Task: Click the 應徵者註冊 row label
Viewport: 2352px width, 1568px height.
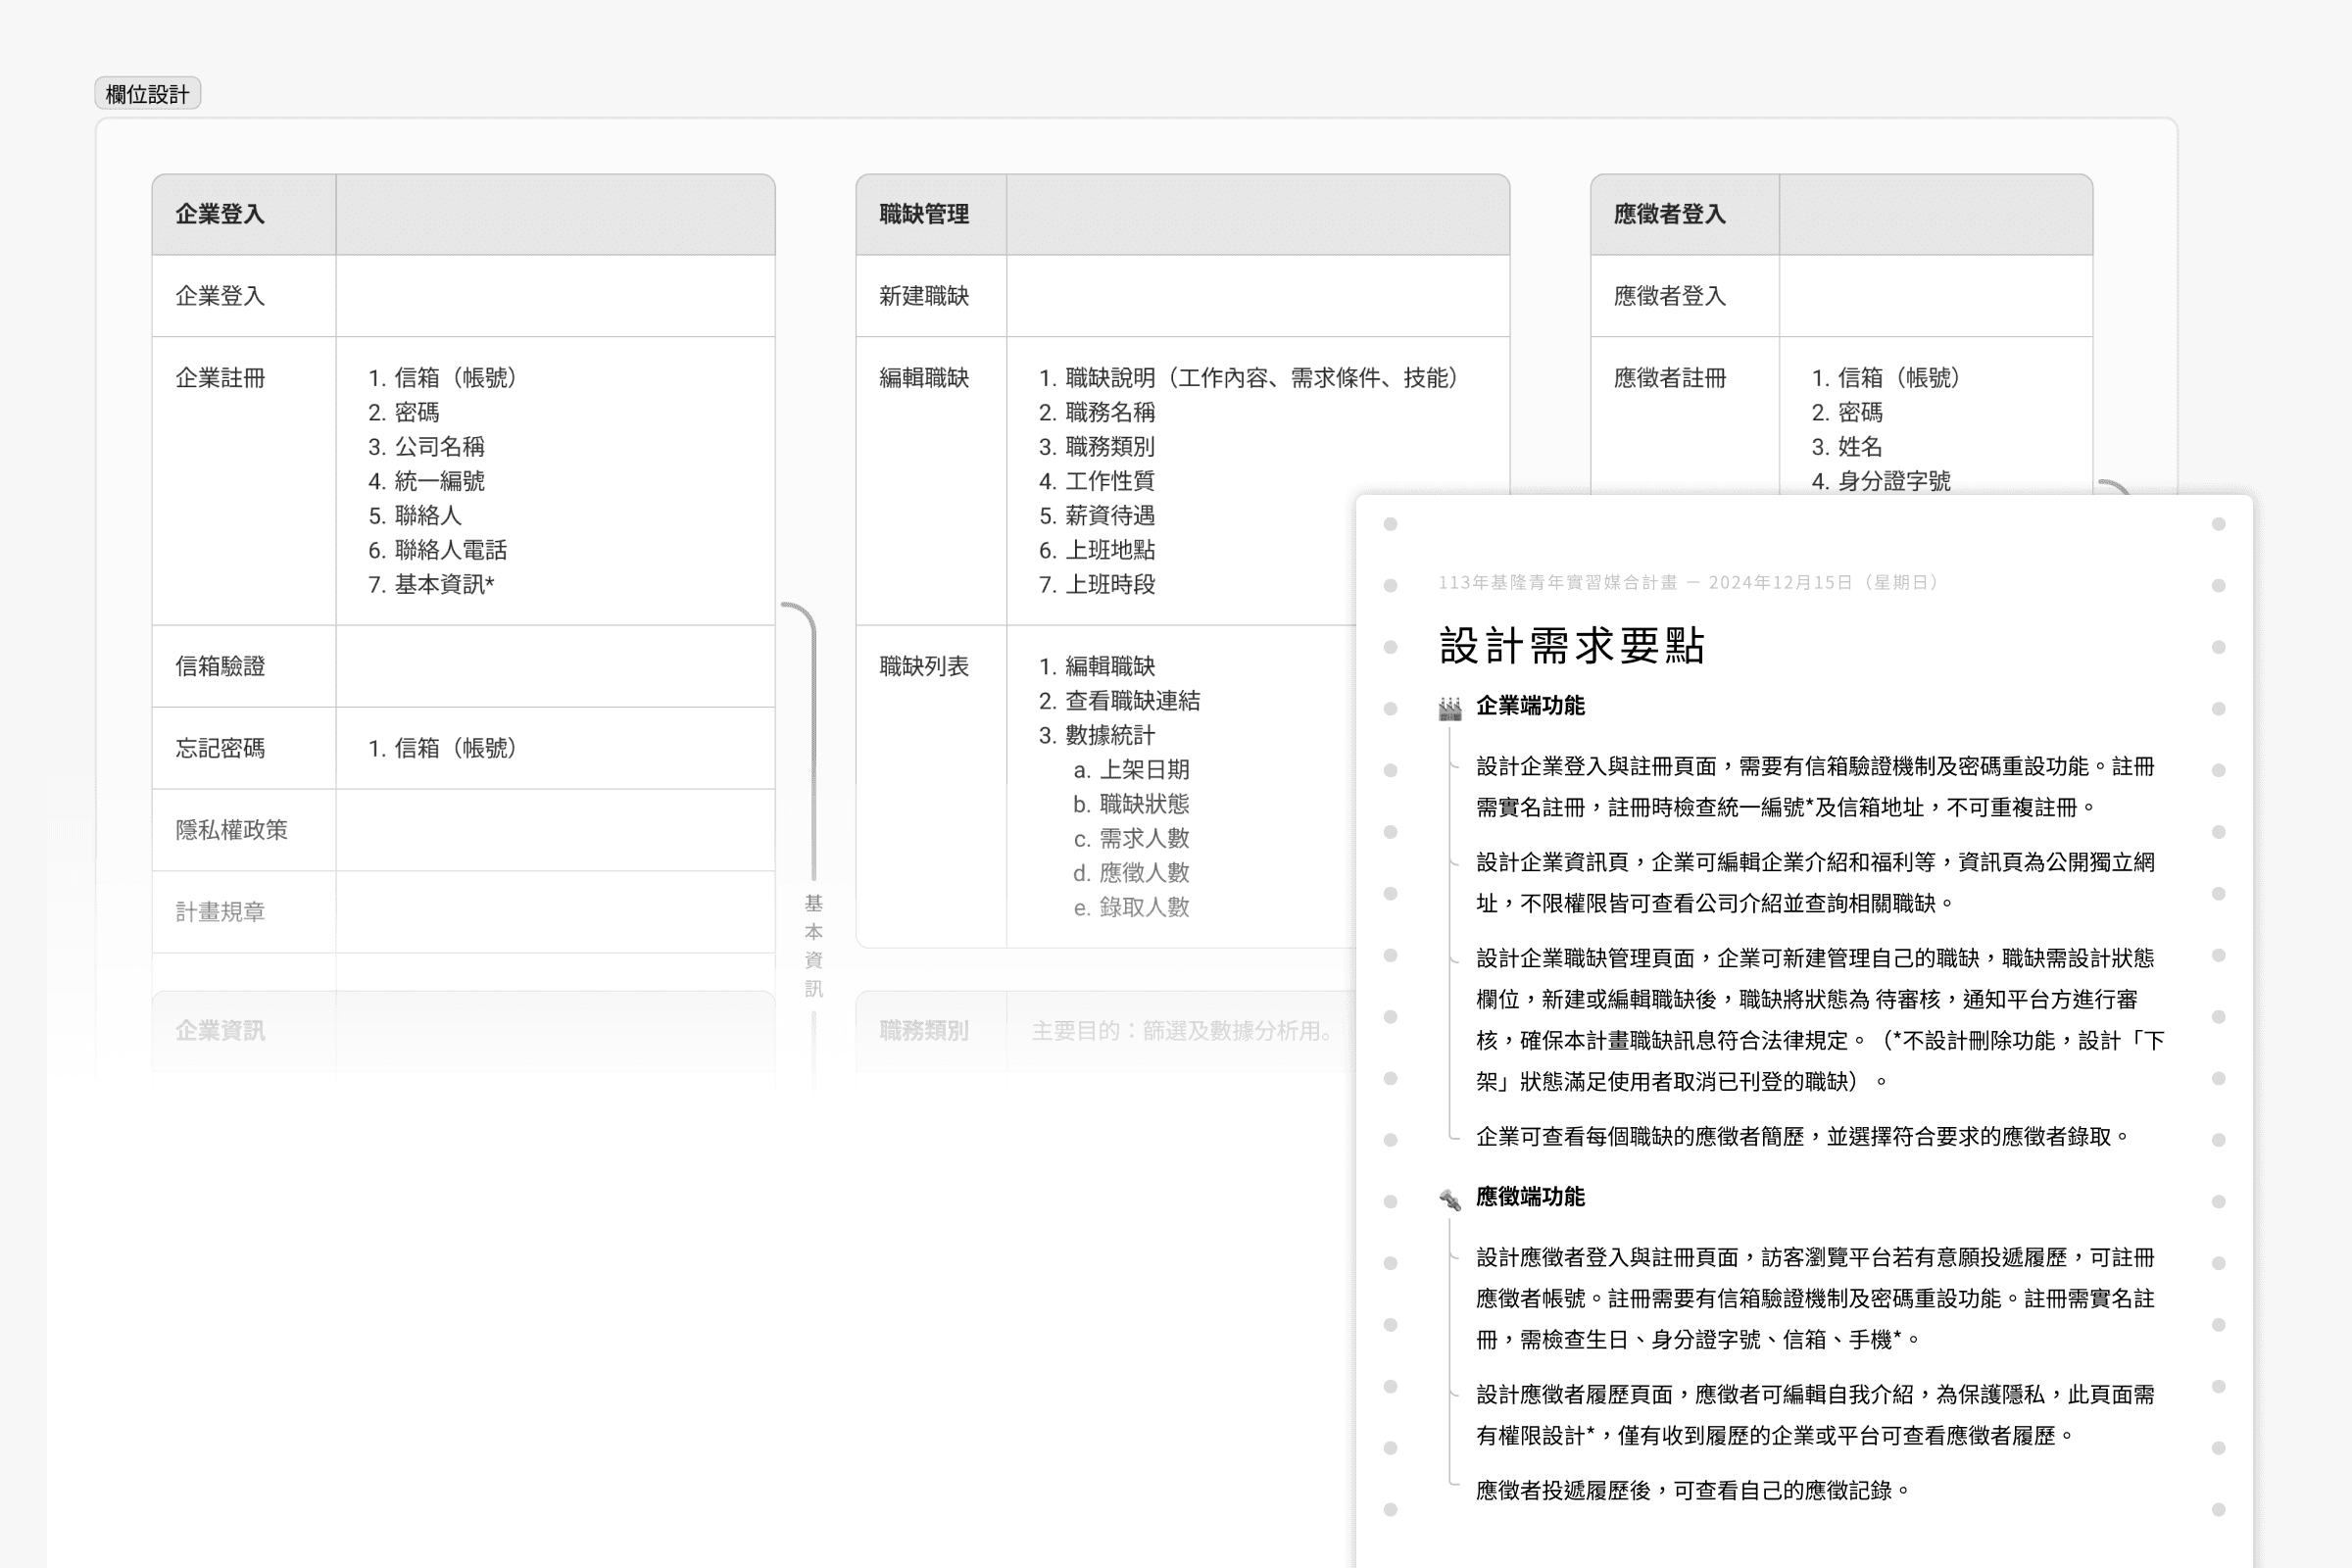Action: pos(1669,378)
